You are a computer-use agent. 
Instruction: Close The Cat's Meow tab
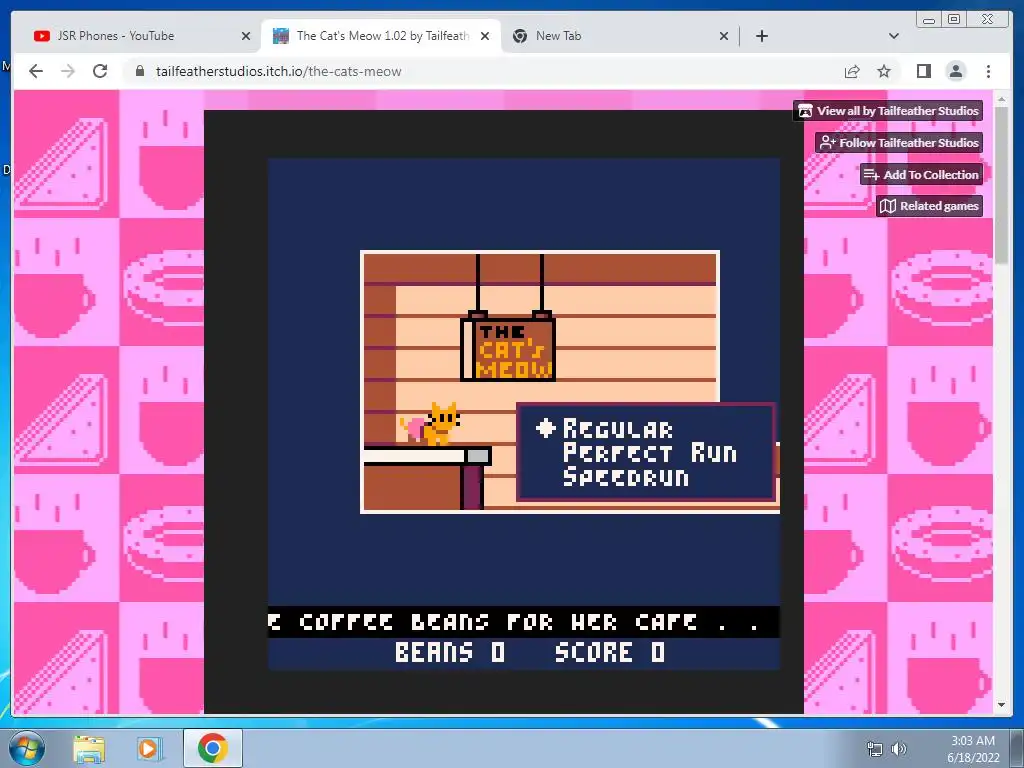[485, 36]
